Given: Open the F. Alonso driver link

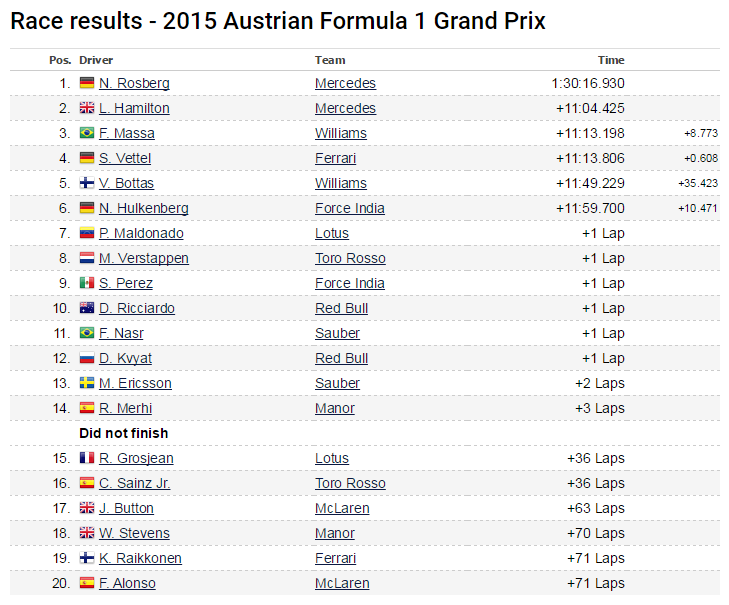Looking at the screenshot, I should point(127,583).
